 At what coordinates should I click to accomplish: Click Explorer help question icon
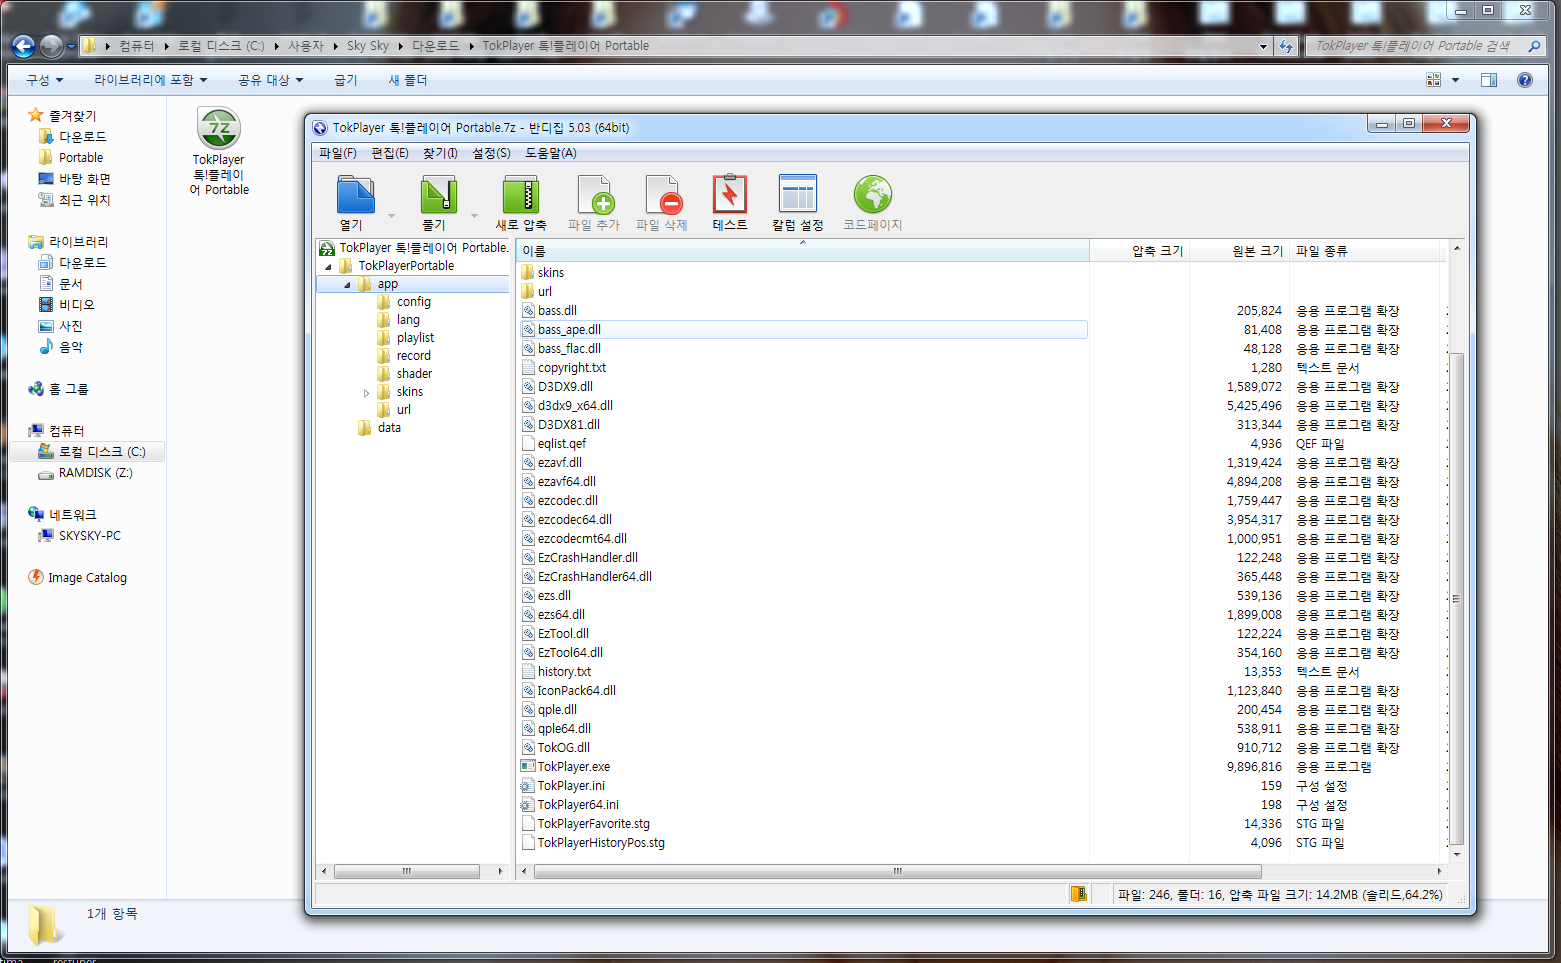(x=1525, y=80)
